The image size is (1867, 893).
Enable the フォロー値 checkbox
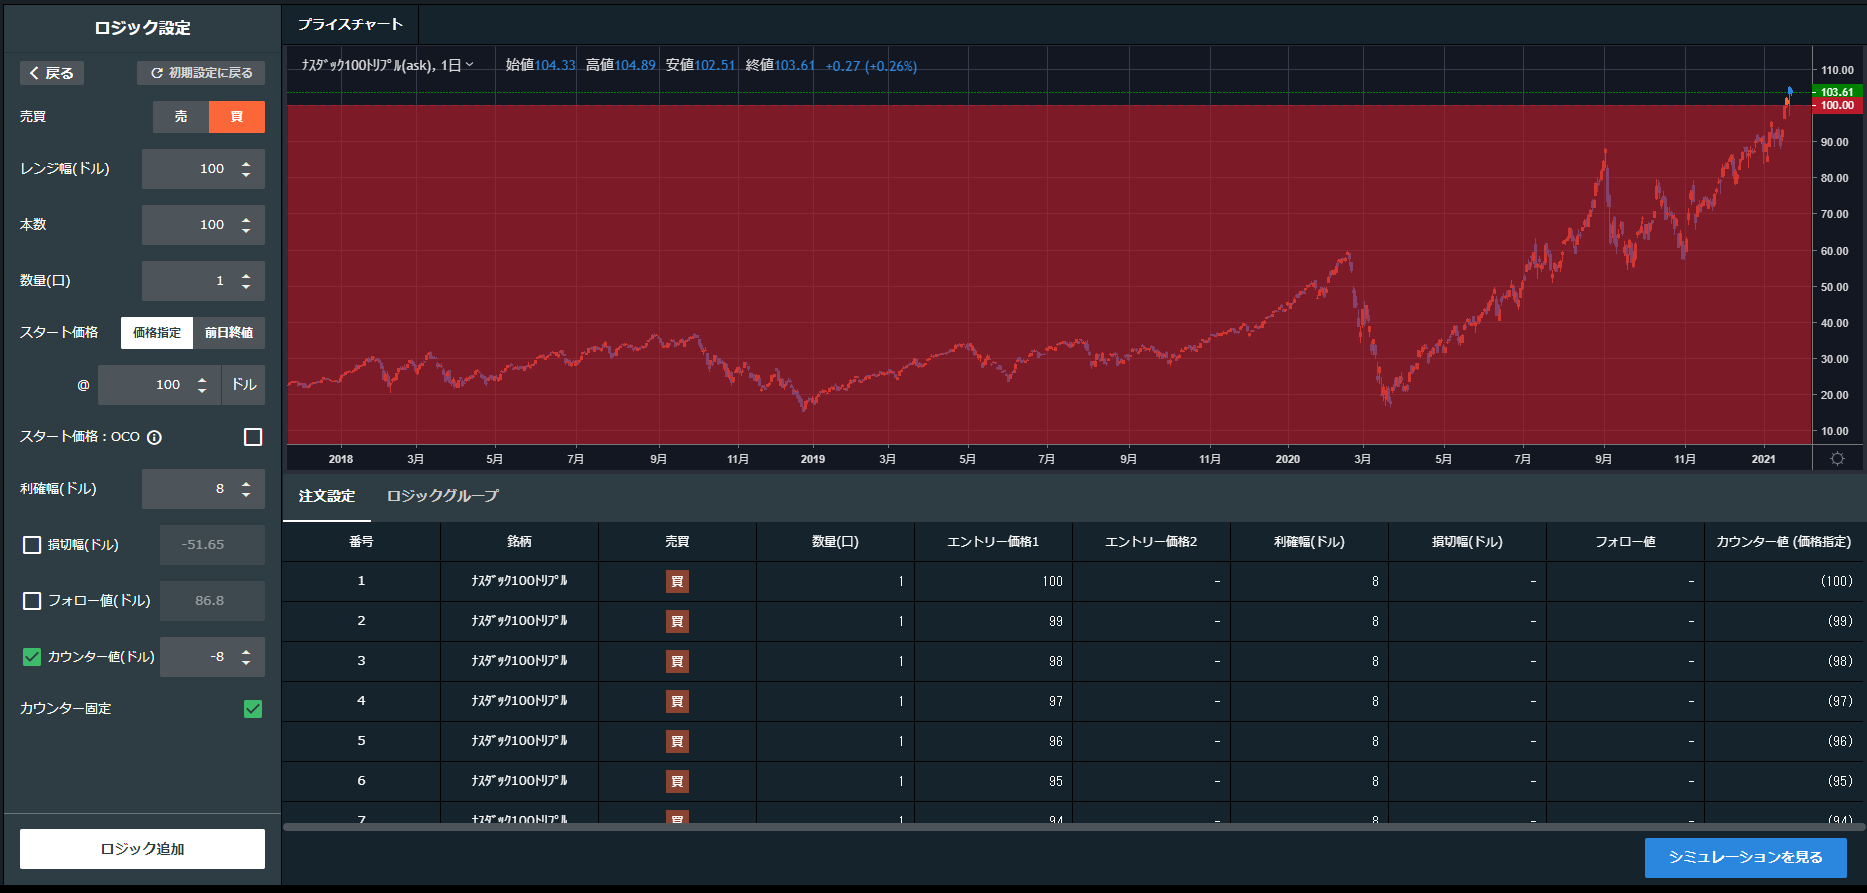pos(32,601)
